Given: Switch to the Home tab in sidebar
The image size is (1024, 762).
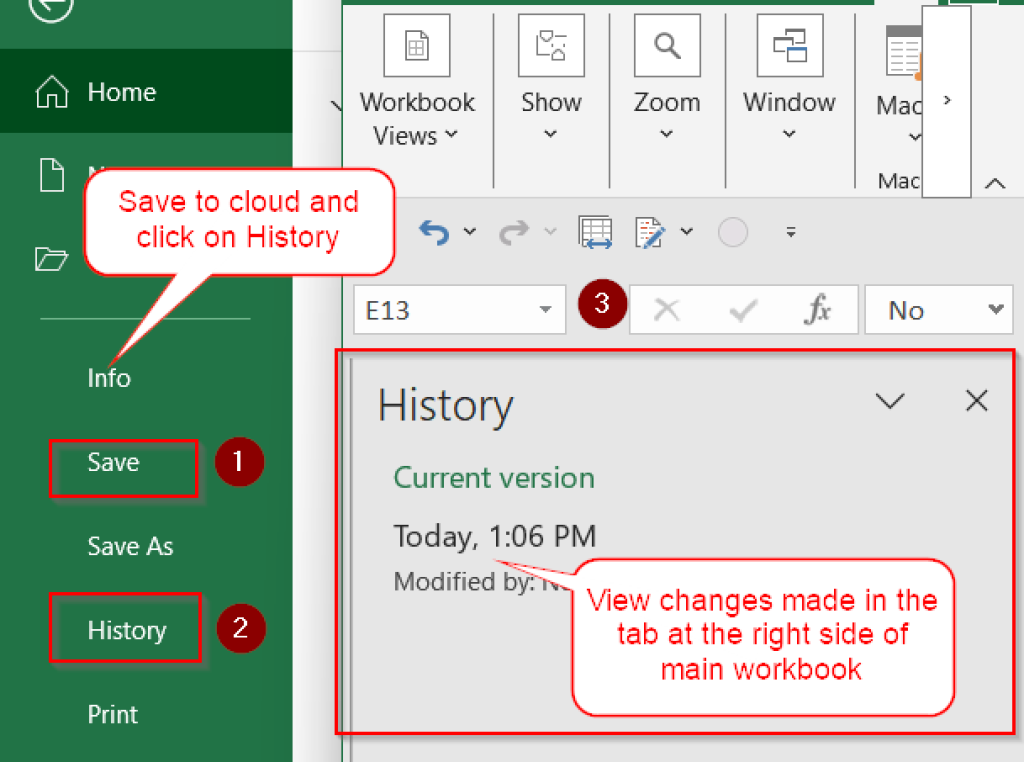Looking at the screenshot, I should [120, 92].
